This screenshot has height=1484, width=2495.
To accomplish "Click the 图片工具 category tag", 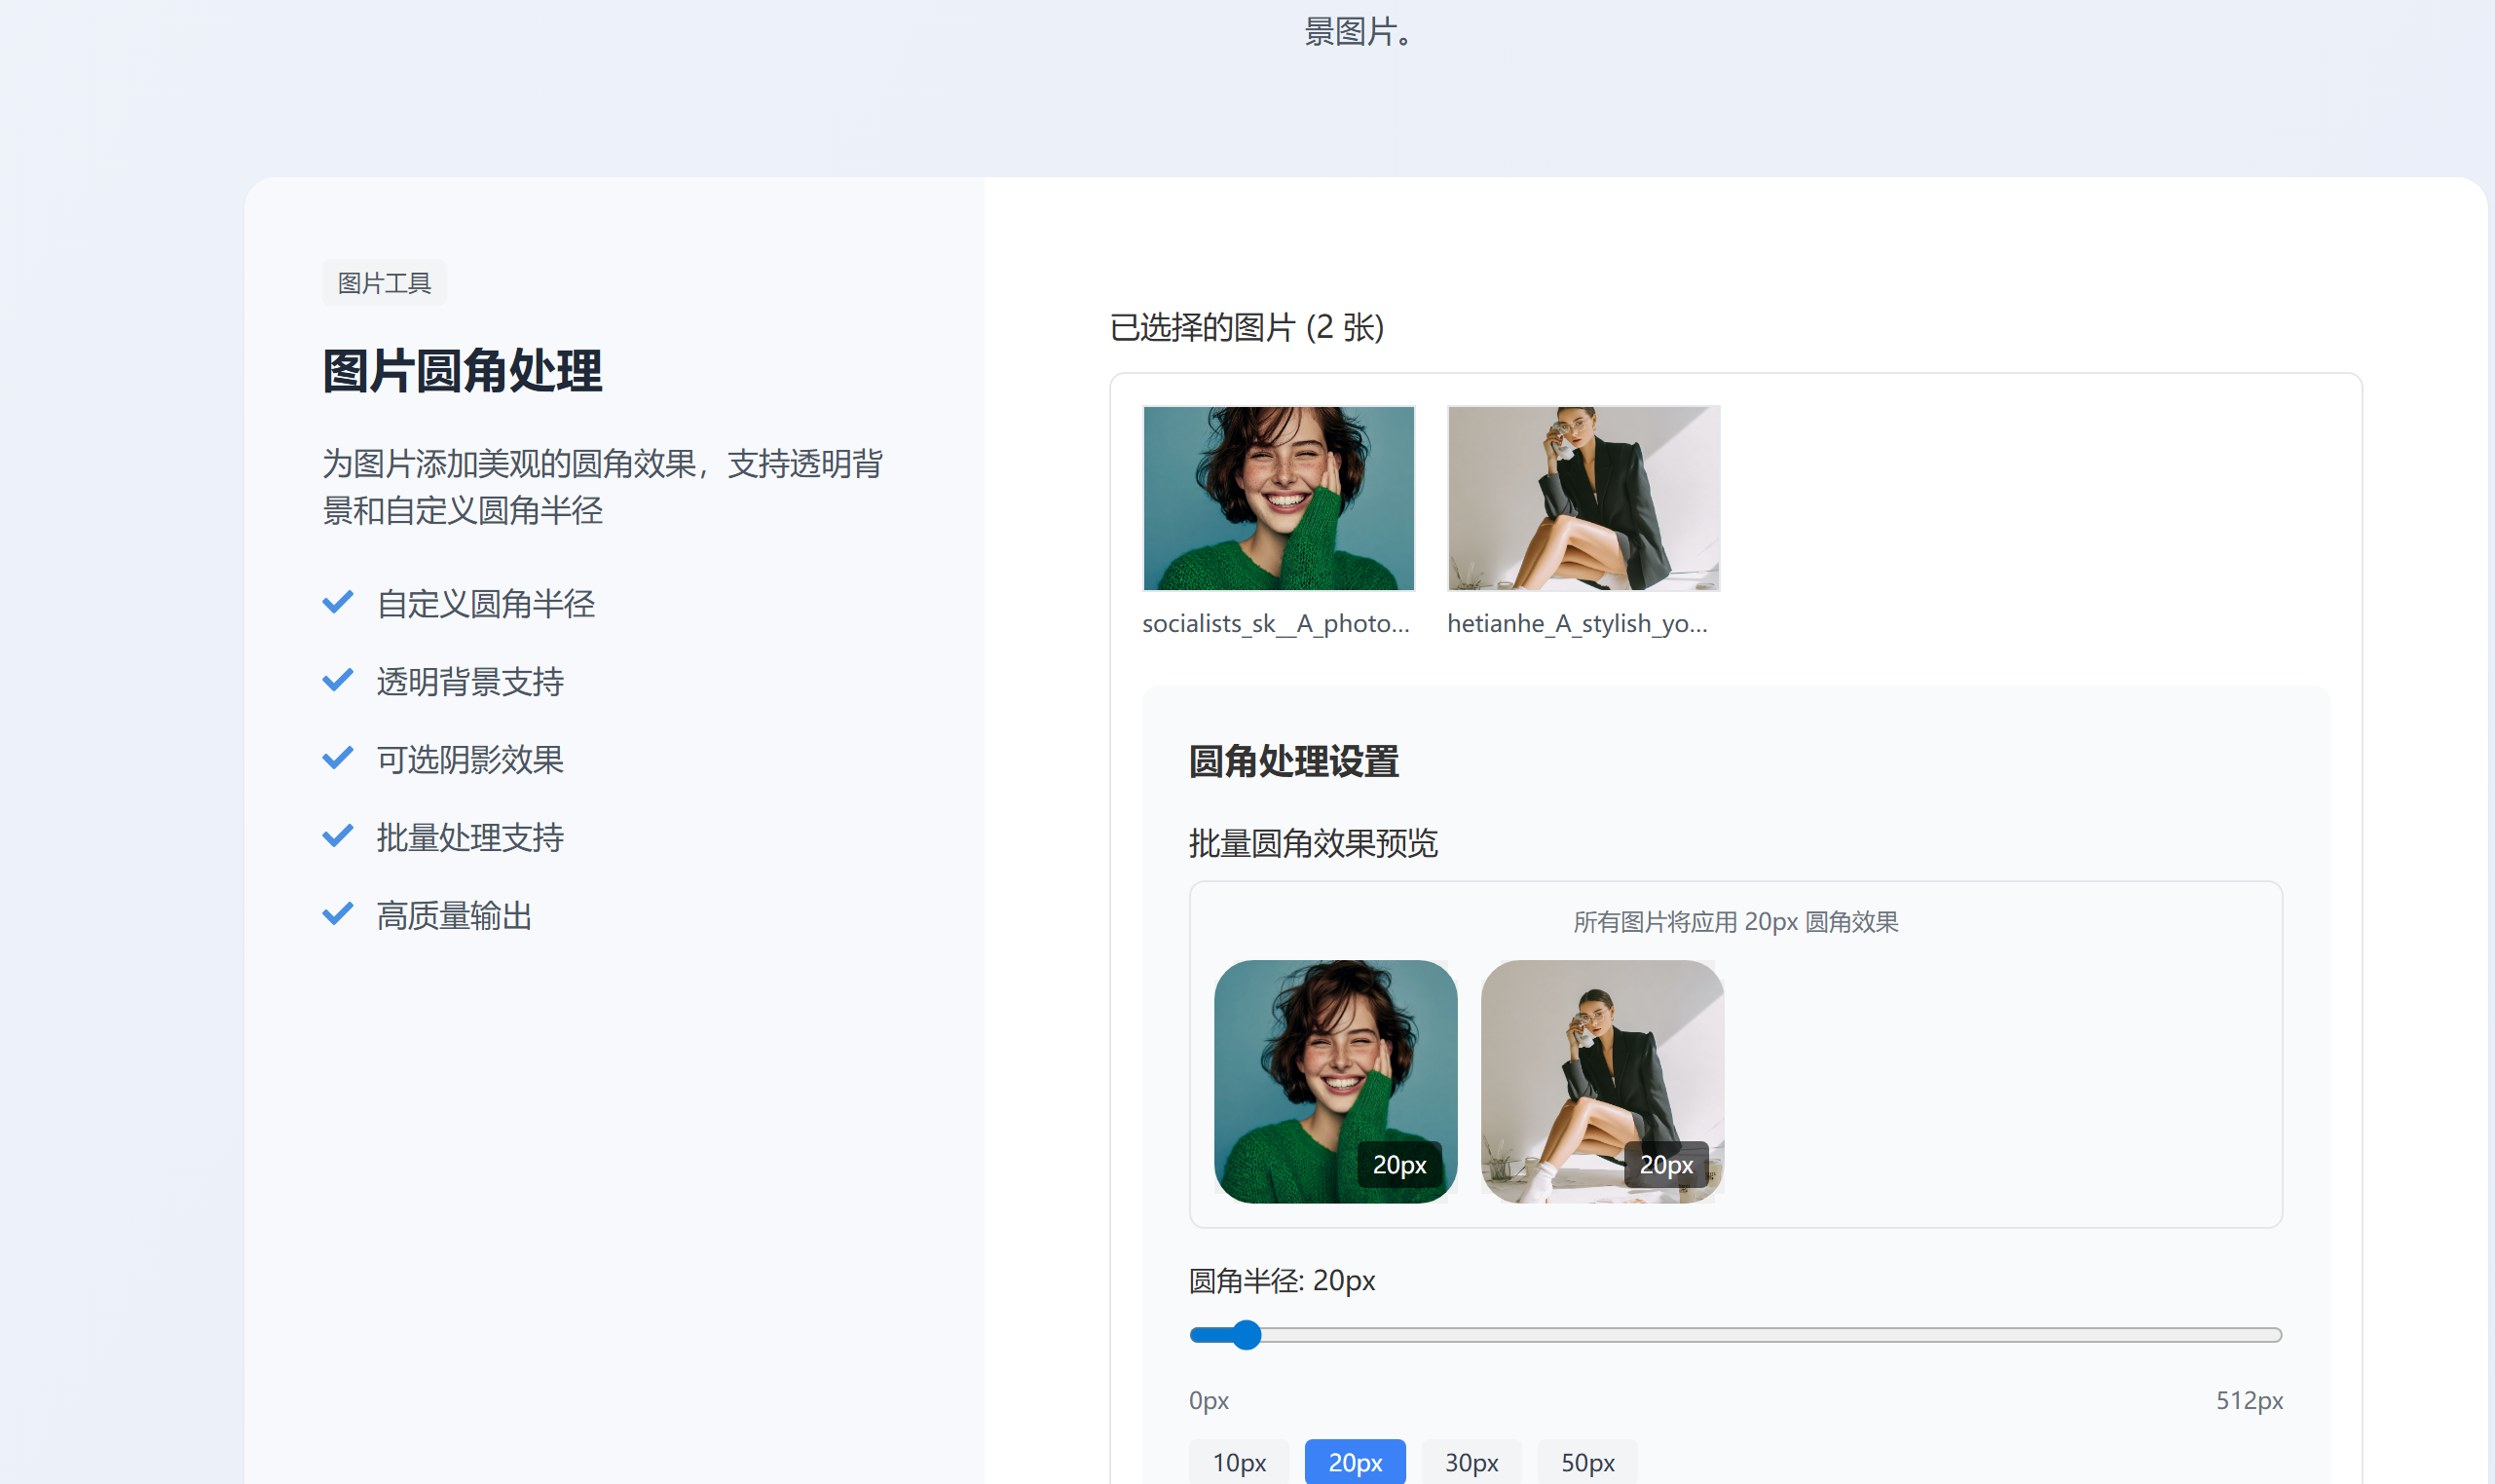I will coord(384,283).
